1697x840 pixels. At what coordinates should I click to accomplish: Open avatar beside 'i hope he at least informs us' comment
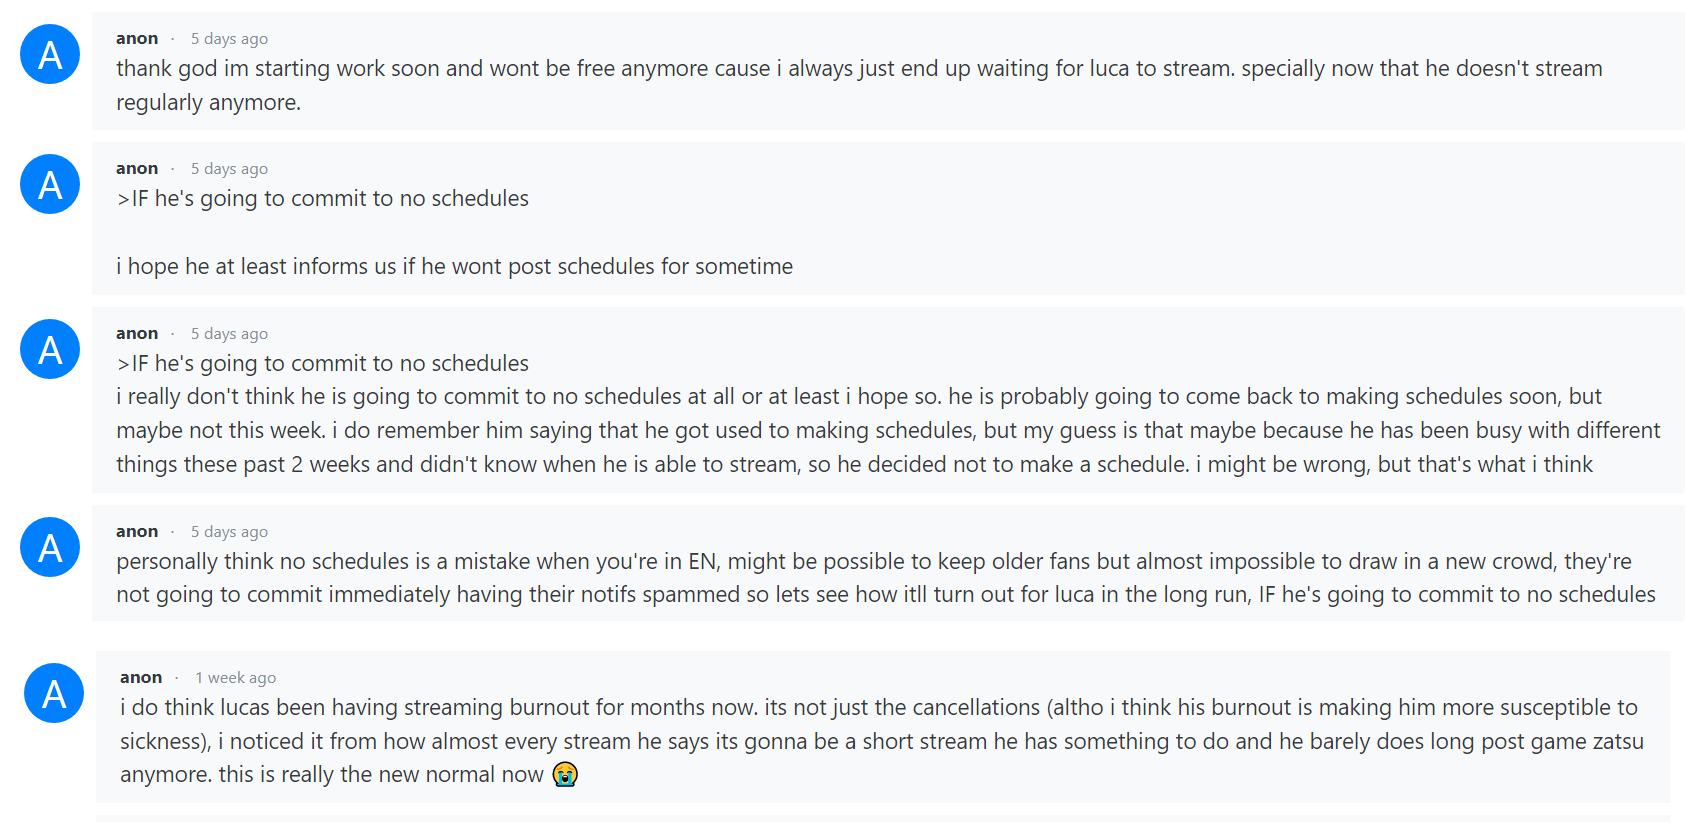(x=50, y=184)
